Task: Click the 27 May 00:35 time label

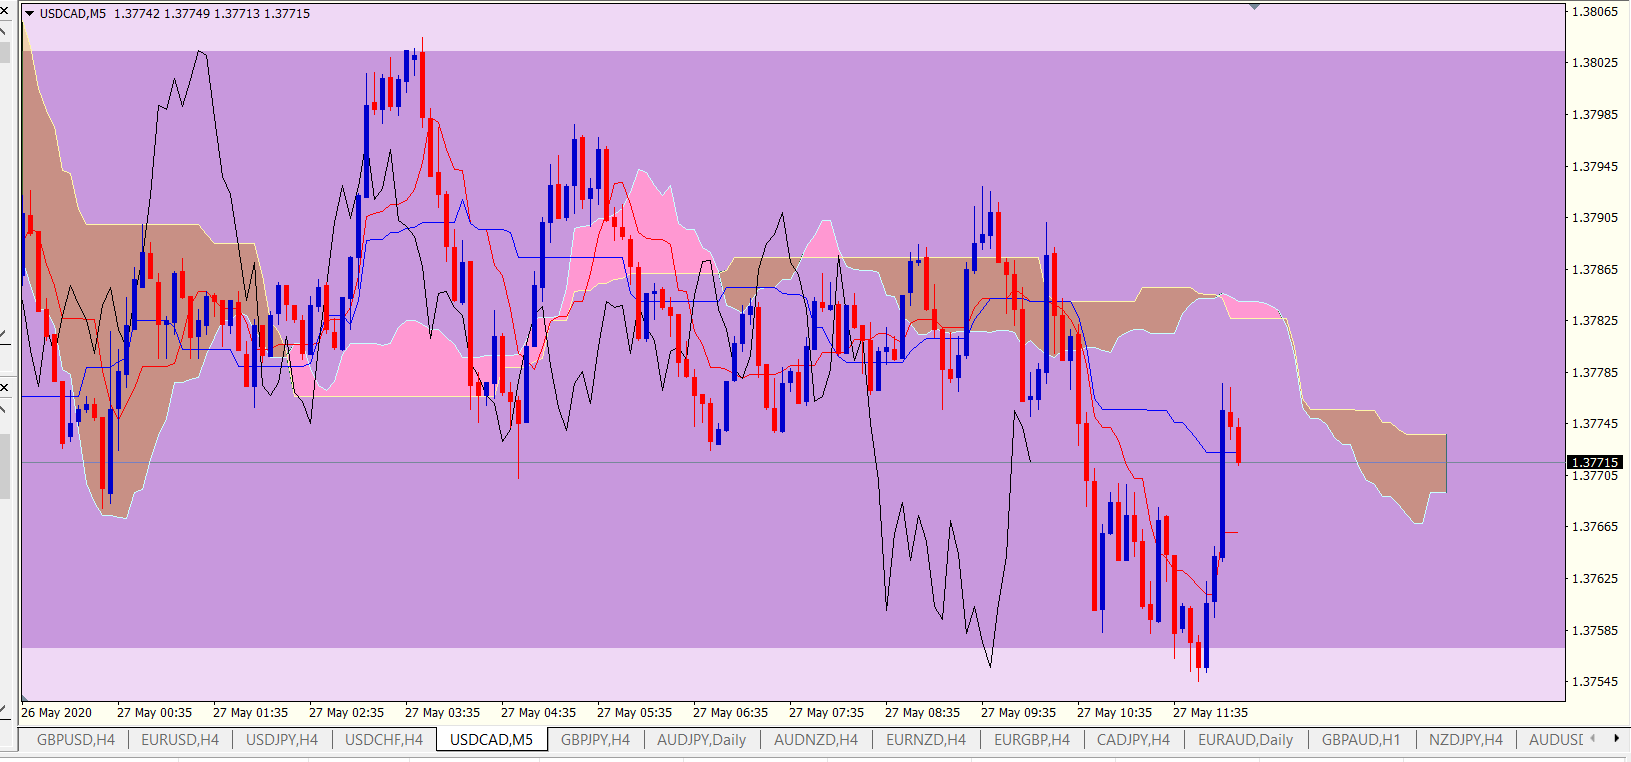Action: [154, 713]
